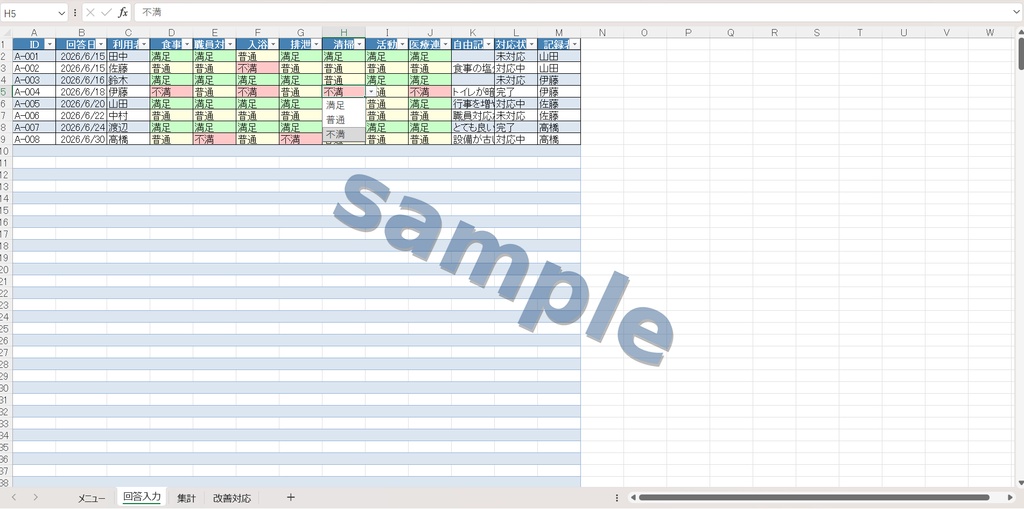Expand the formula bar chevron
The image size is (1024, 509).
[1016, 13]
